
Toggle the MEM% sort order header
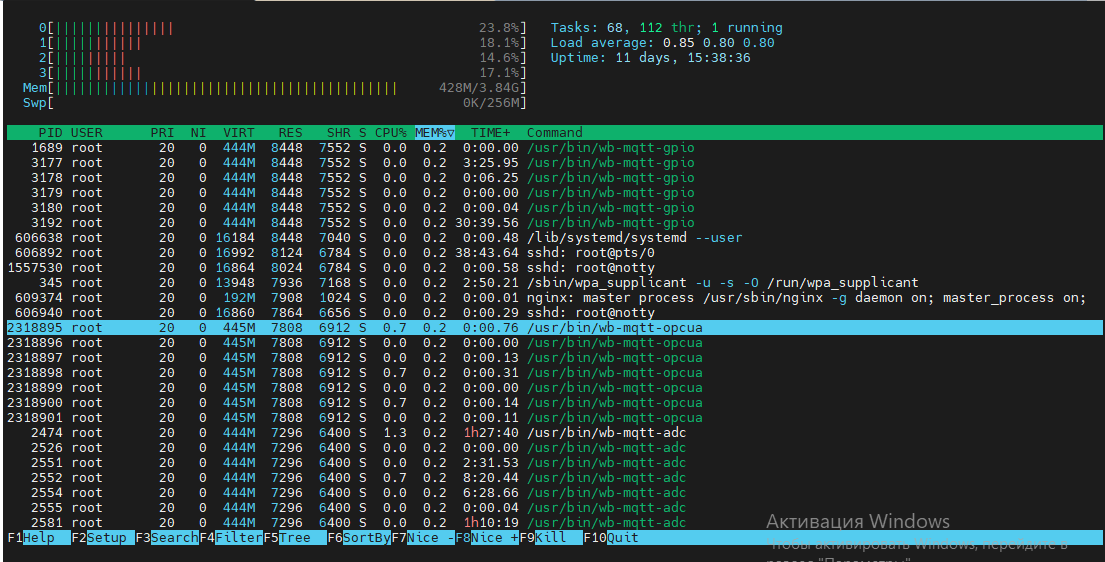pyautogui.click(x=435, y=133)
